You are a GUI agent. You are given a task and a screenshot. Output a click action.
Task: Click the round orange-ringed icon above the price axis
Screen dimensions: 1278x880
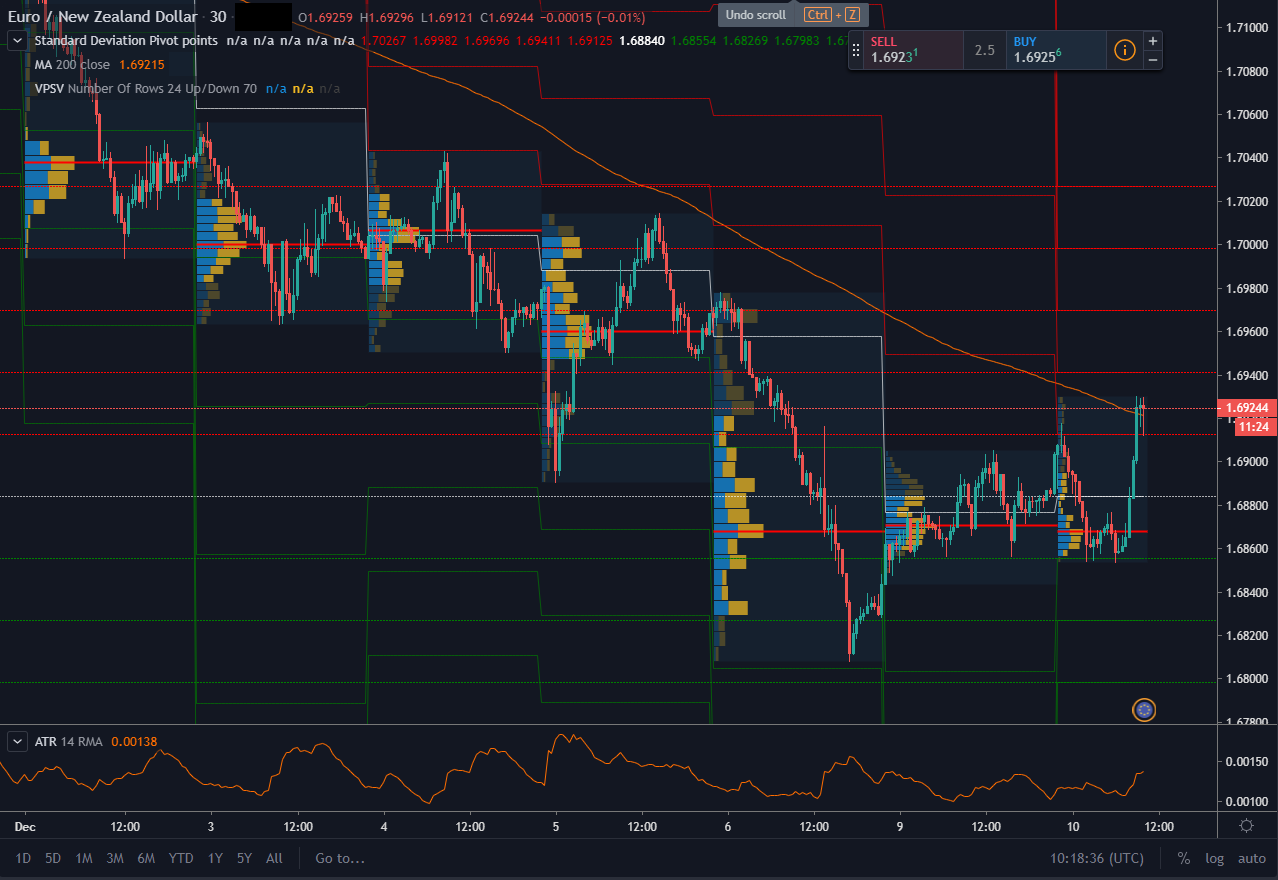[x=1145, y=710]
